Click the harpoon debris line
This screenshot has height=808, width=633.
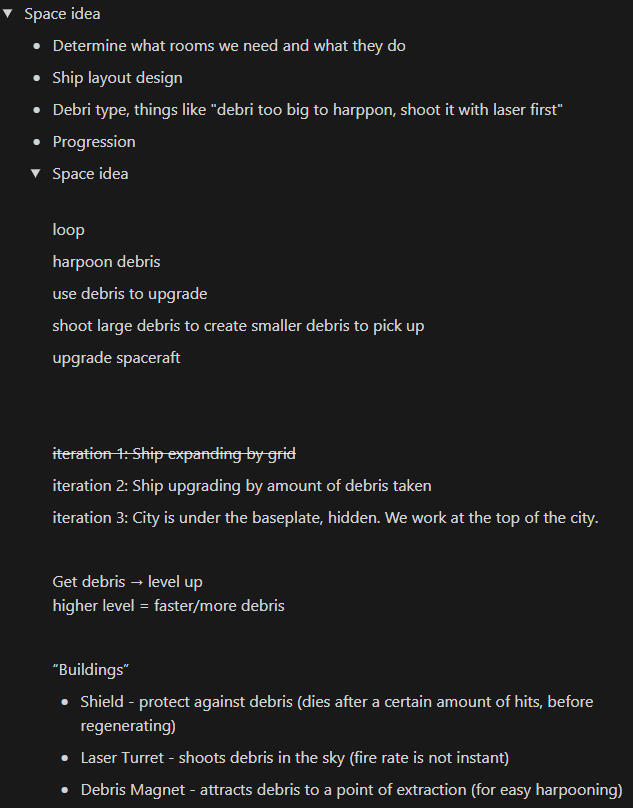tap(106, 261)
